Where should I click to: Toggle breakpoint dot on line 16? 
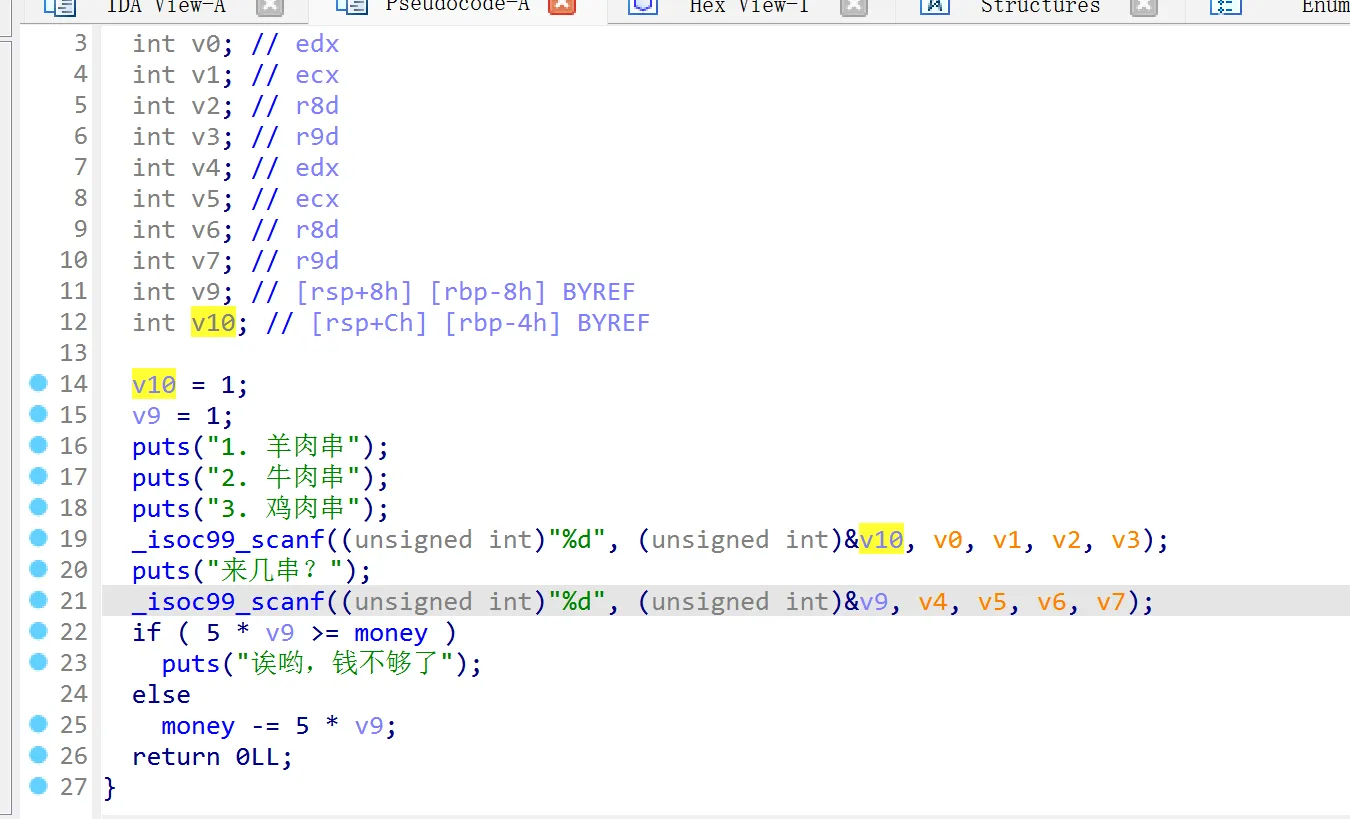(x=39, y=446)
